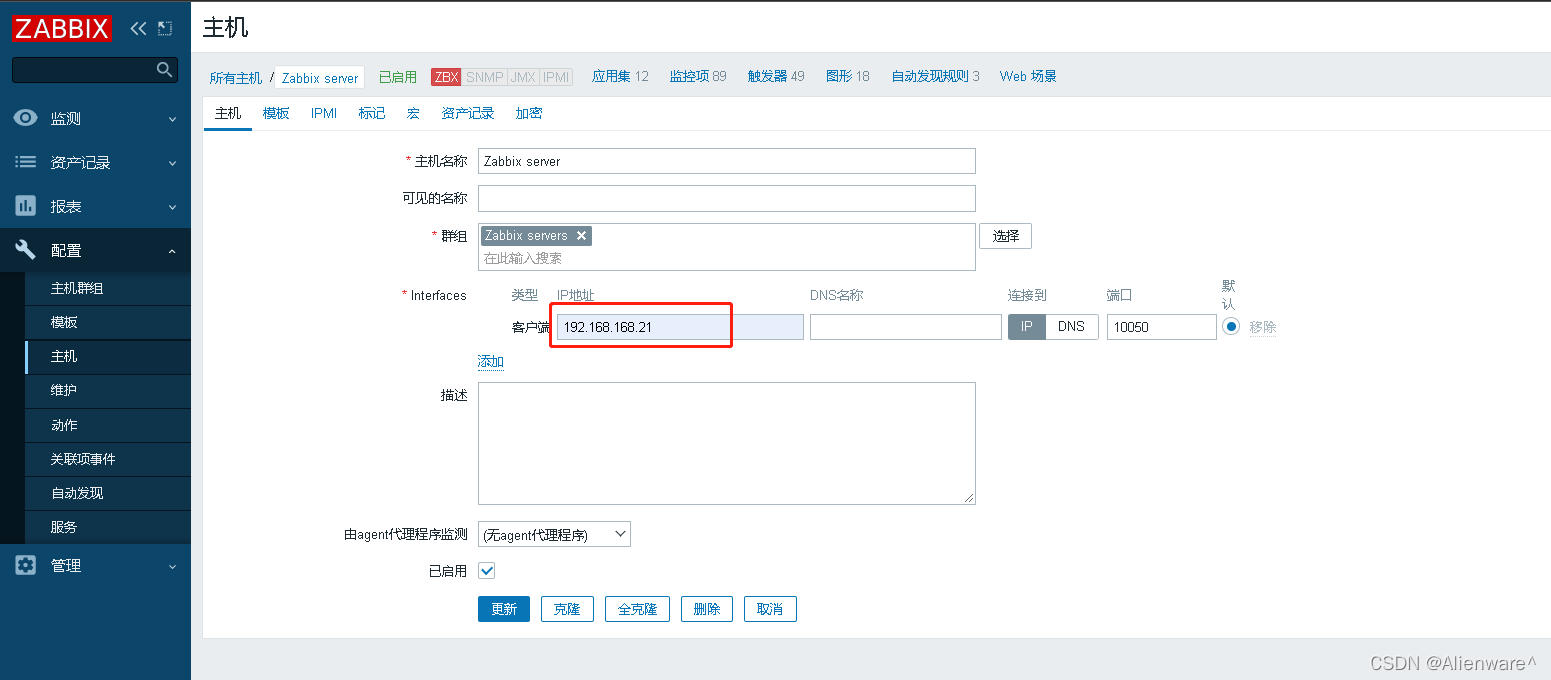The width and height of the screenshot is (1551, 680).
Task: Open 服务 in sidebar
Action: 108,527
